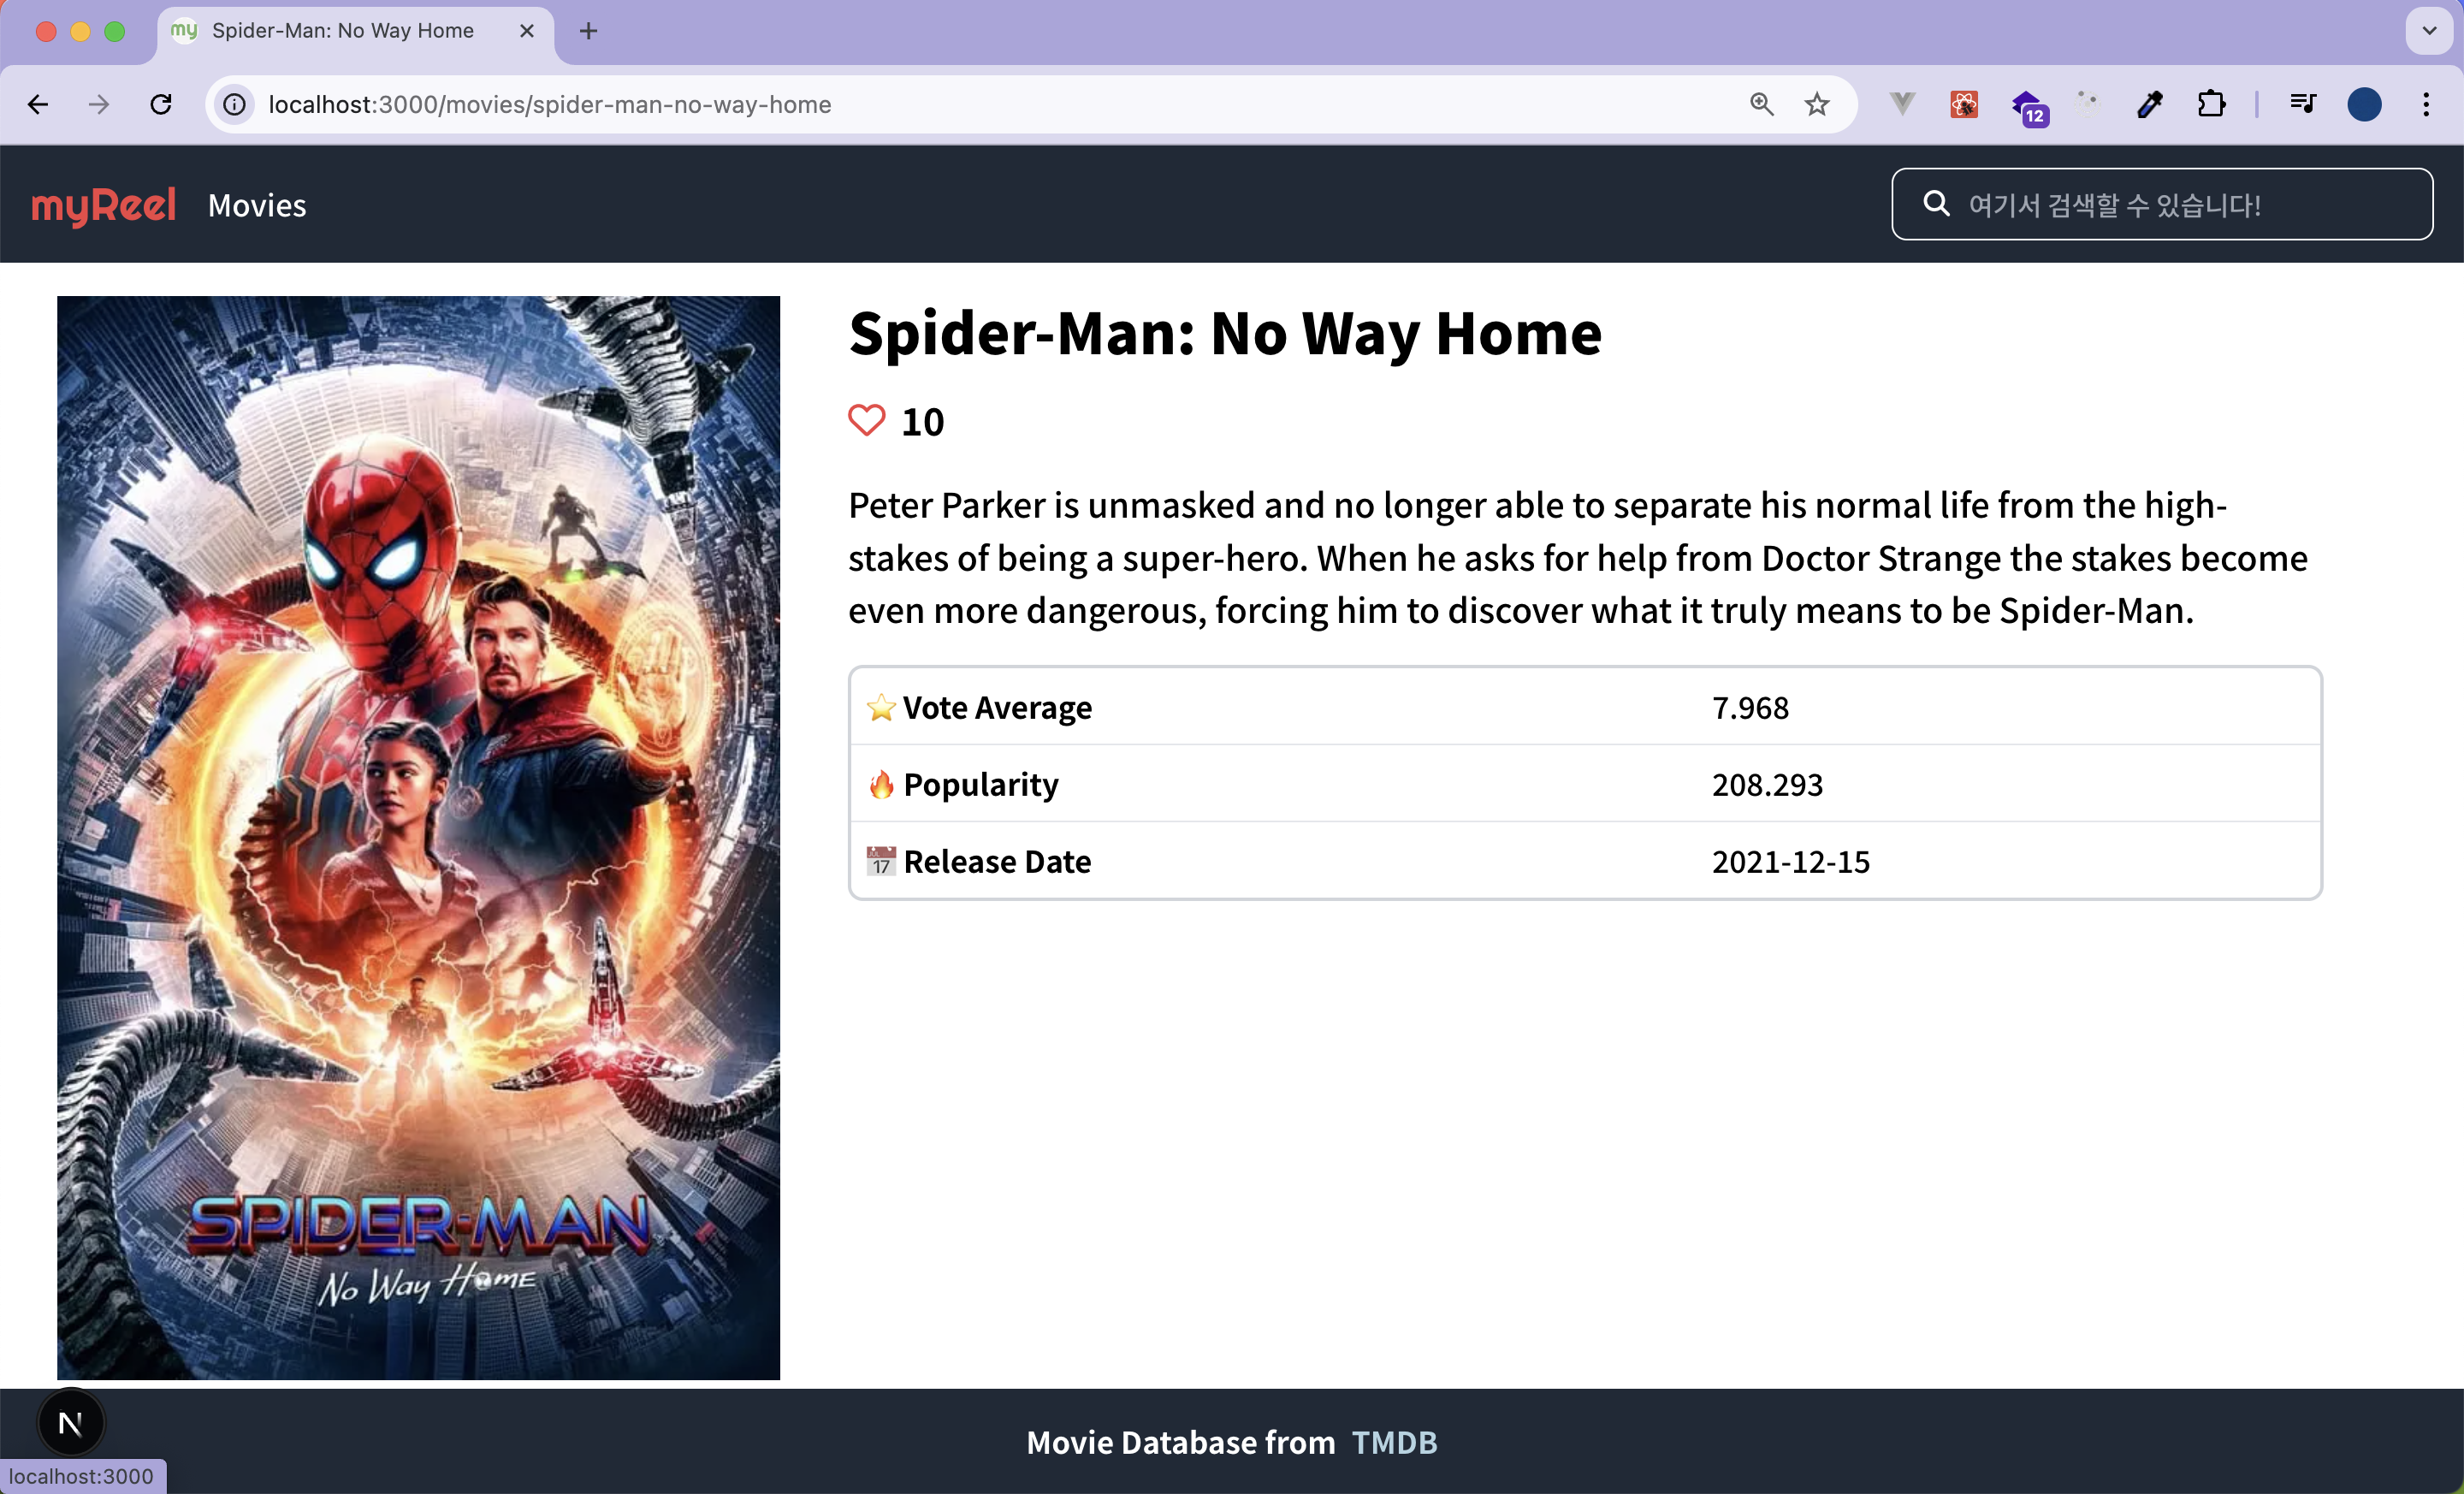Click the address bar URL
This screenshot has height=1494, width=2464.
(550, 104)
